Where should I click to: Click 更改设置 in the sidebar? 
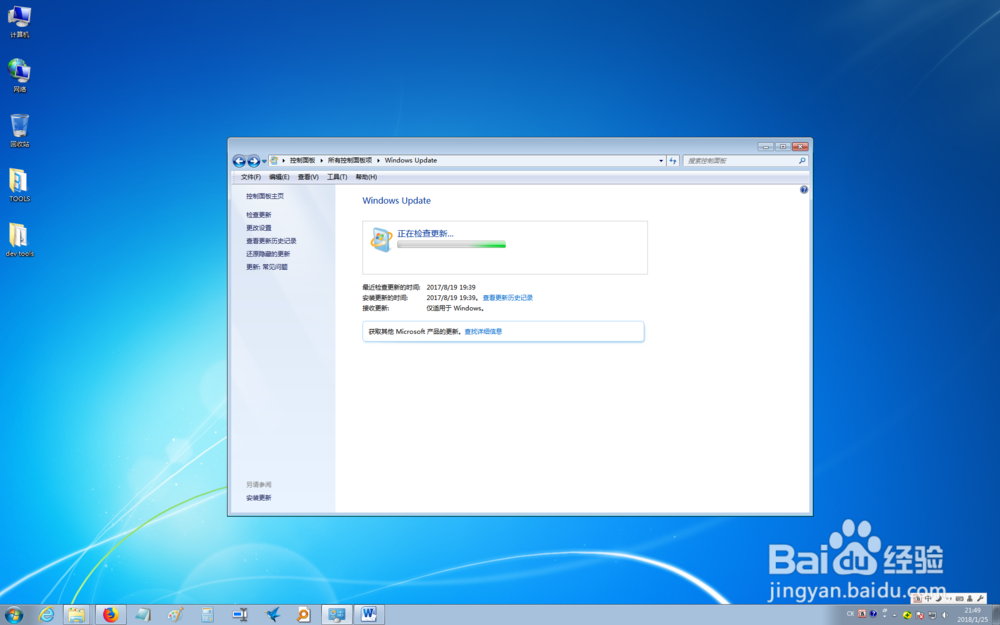[x=258, y=228]
